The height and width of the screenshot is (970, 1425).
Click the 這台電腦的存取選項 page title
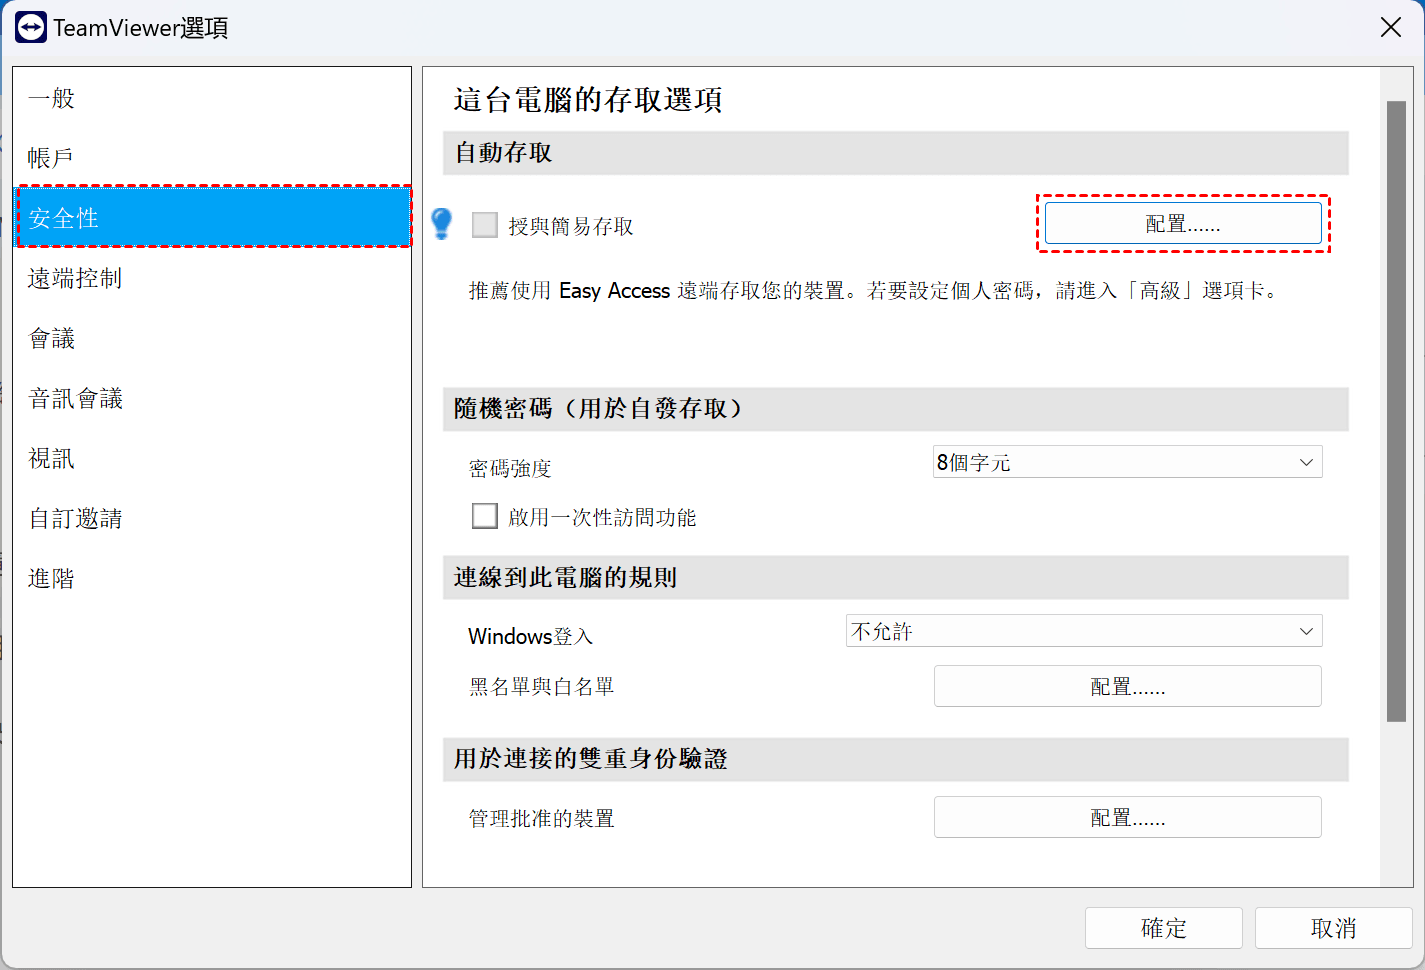click(x=588, y=100)
